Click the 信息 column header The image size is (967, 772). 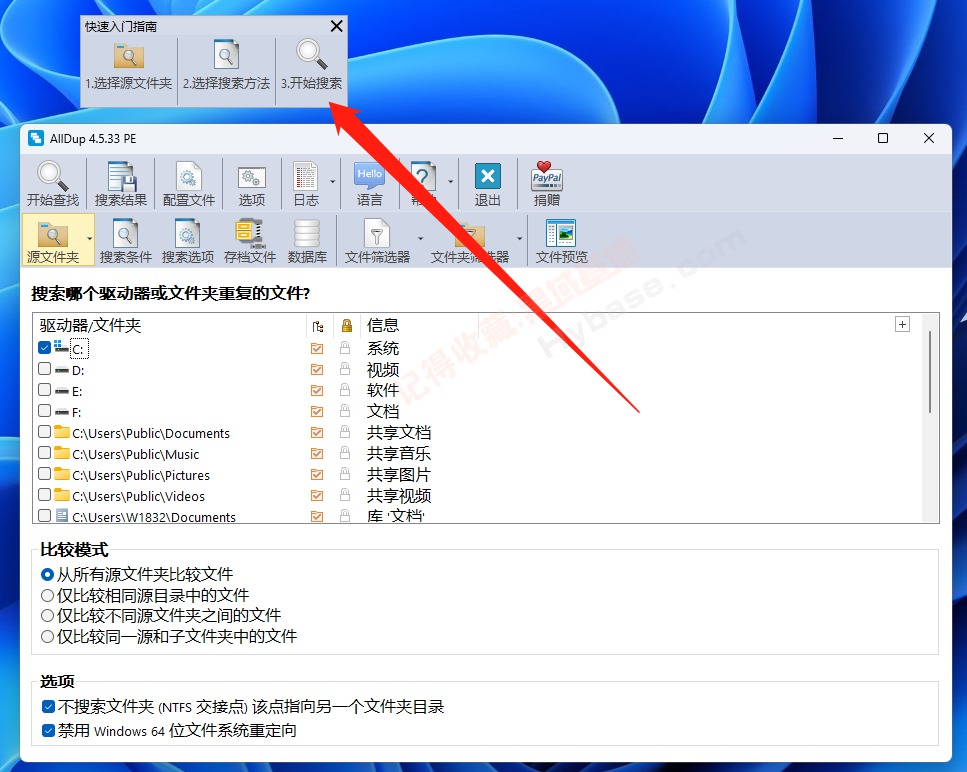click(x=382, y=325)
